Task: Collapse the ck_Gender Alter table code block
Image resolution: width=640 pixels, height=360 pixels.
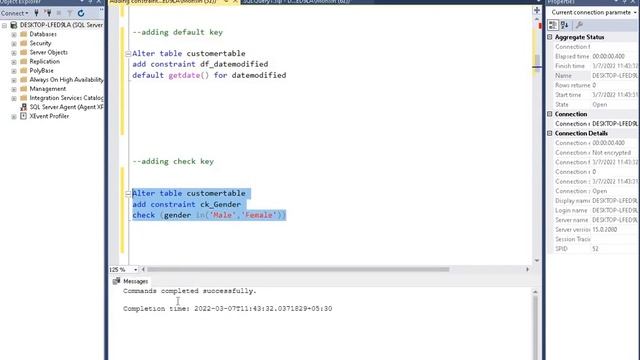Action: (x=128, y=193)
